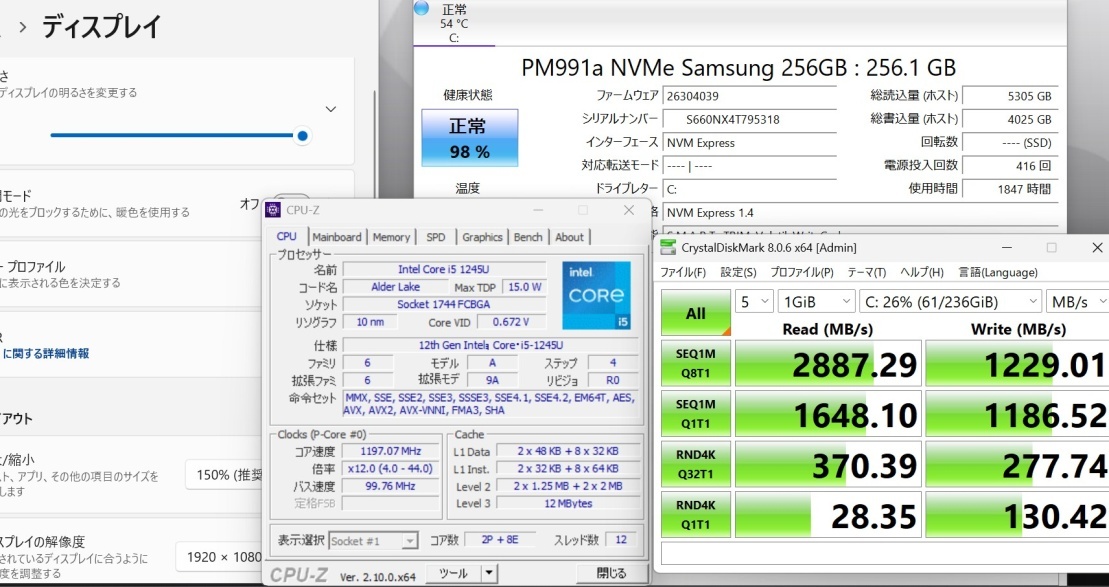Click the 閉じる button in CPU-Z

tap(611, 573)
